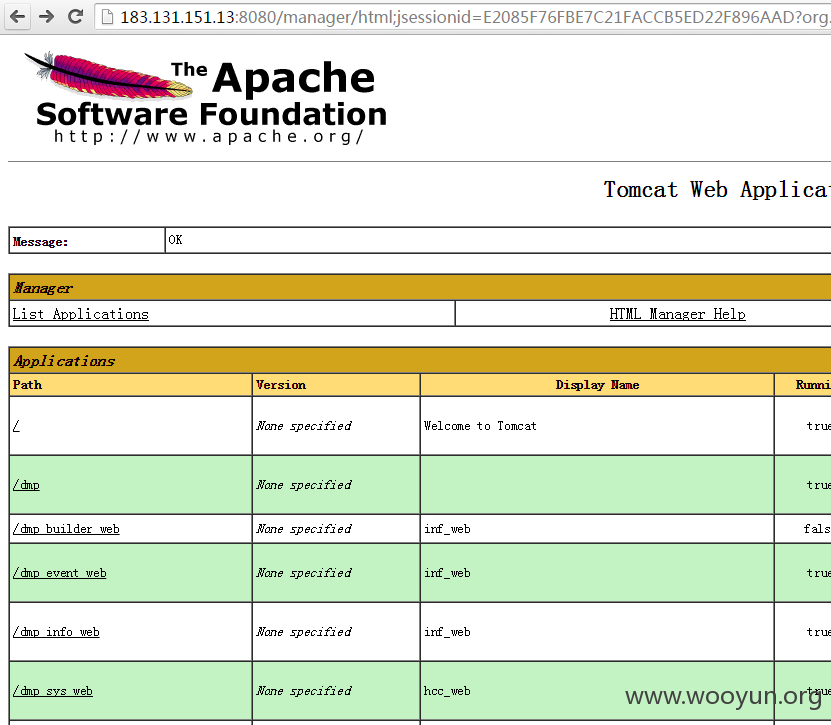The height and width of the screenshot is (725, 831).
Task: Click "None specified" in the /dmp_sys_web row
Action: (x=304, y=691)
